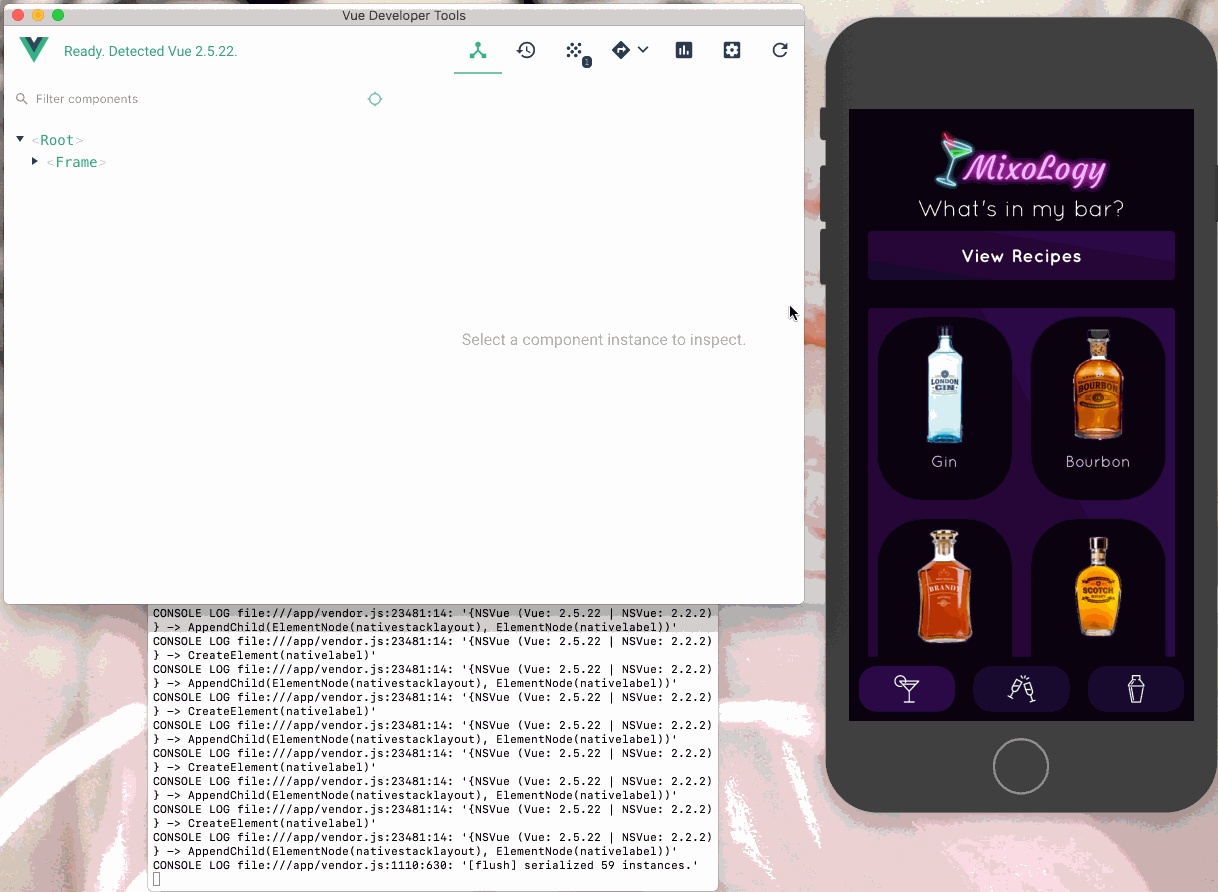Select the Scotch bottle card
1218x892 pixels.
(x=1098, y=588)
